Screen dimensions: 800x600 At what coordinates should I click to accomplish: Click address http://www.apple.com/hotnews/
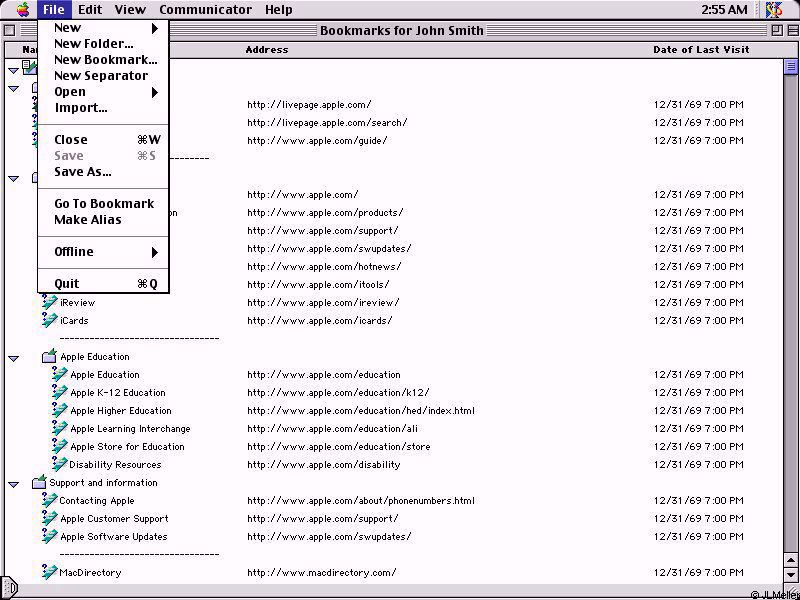pos(324,266)
